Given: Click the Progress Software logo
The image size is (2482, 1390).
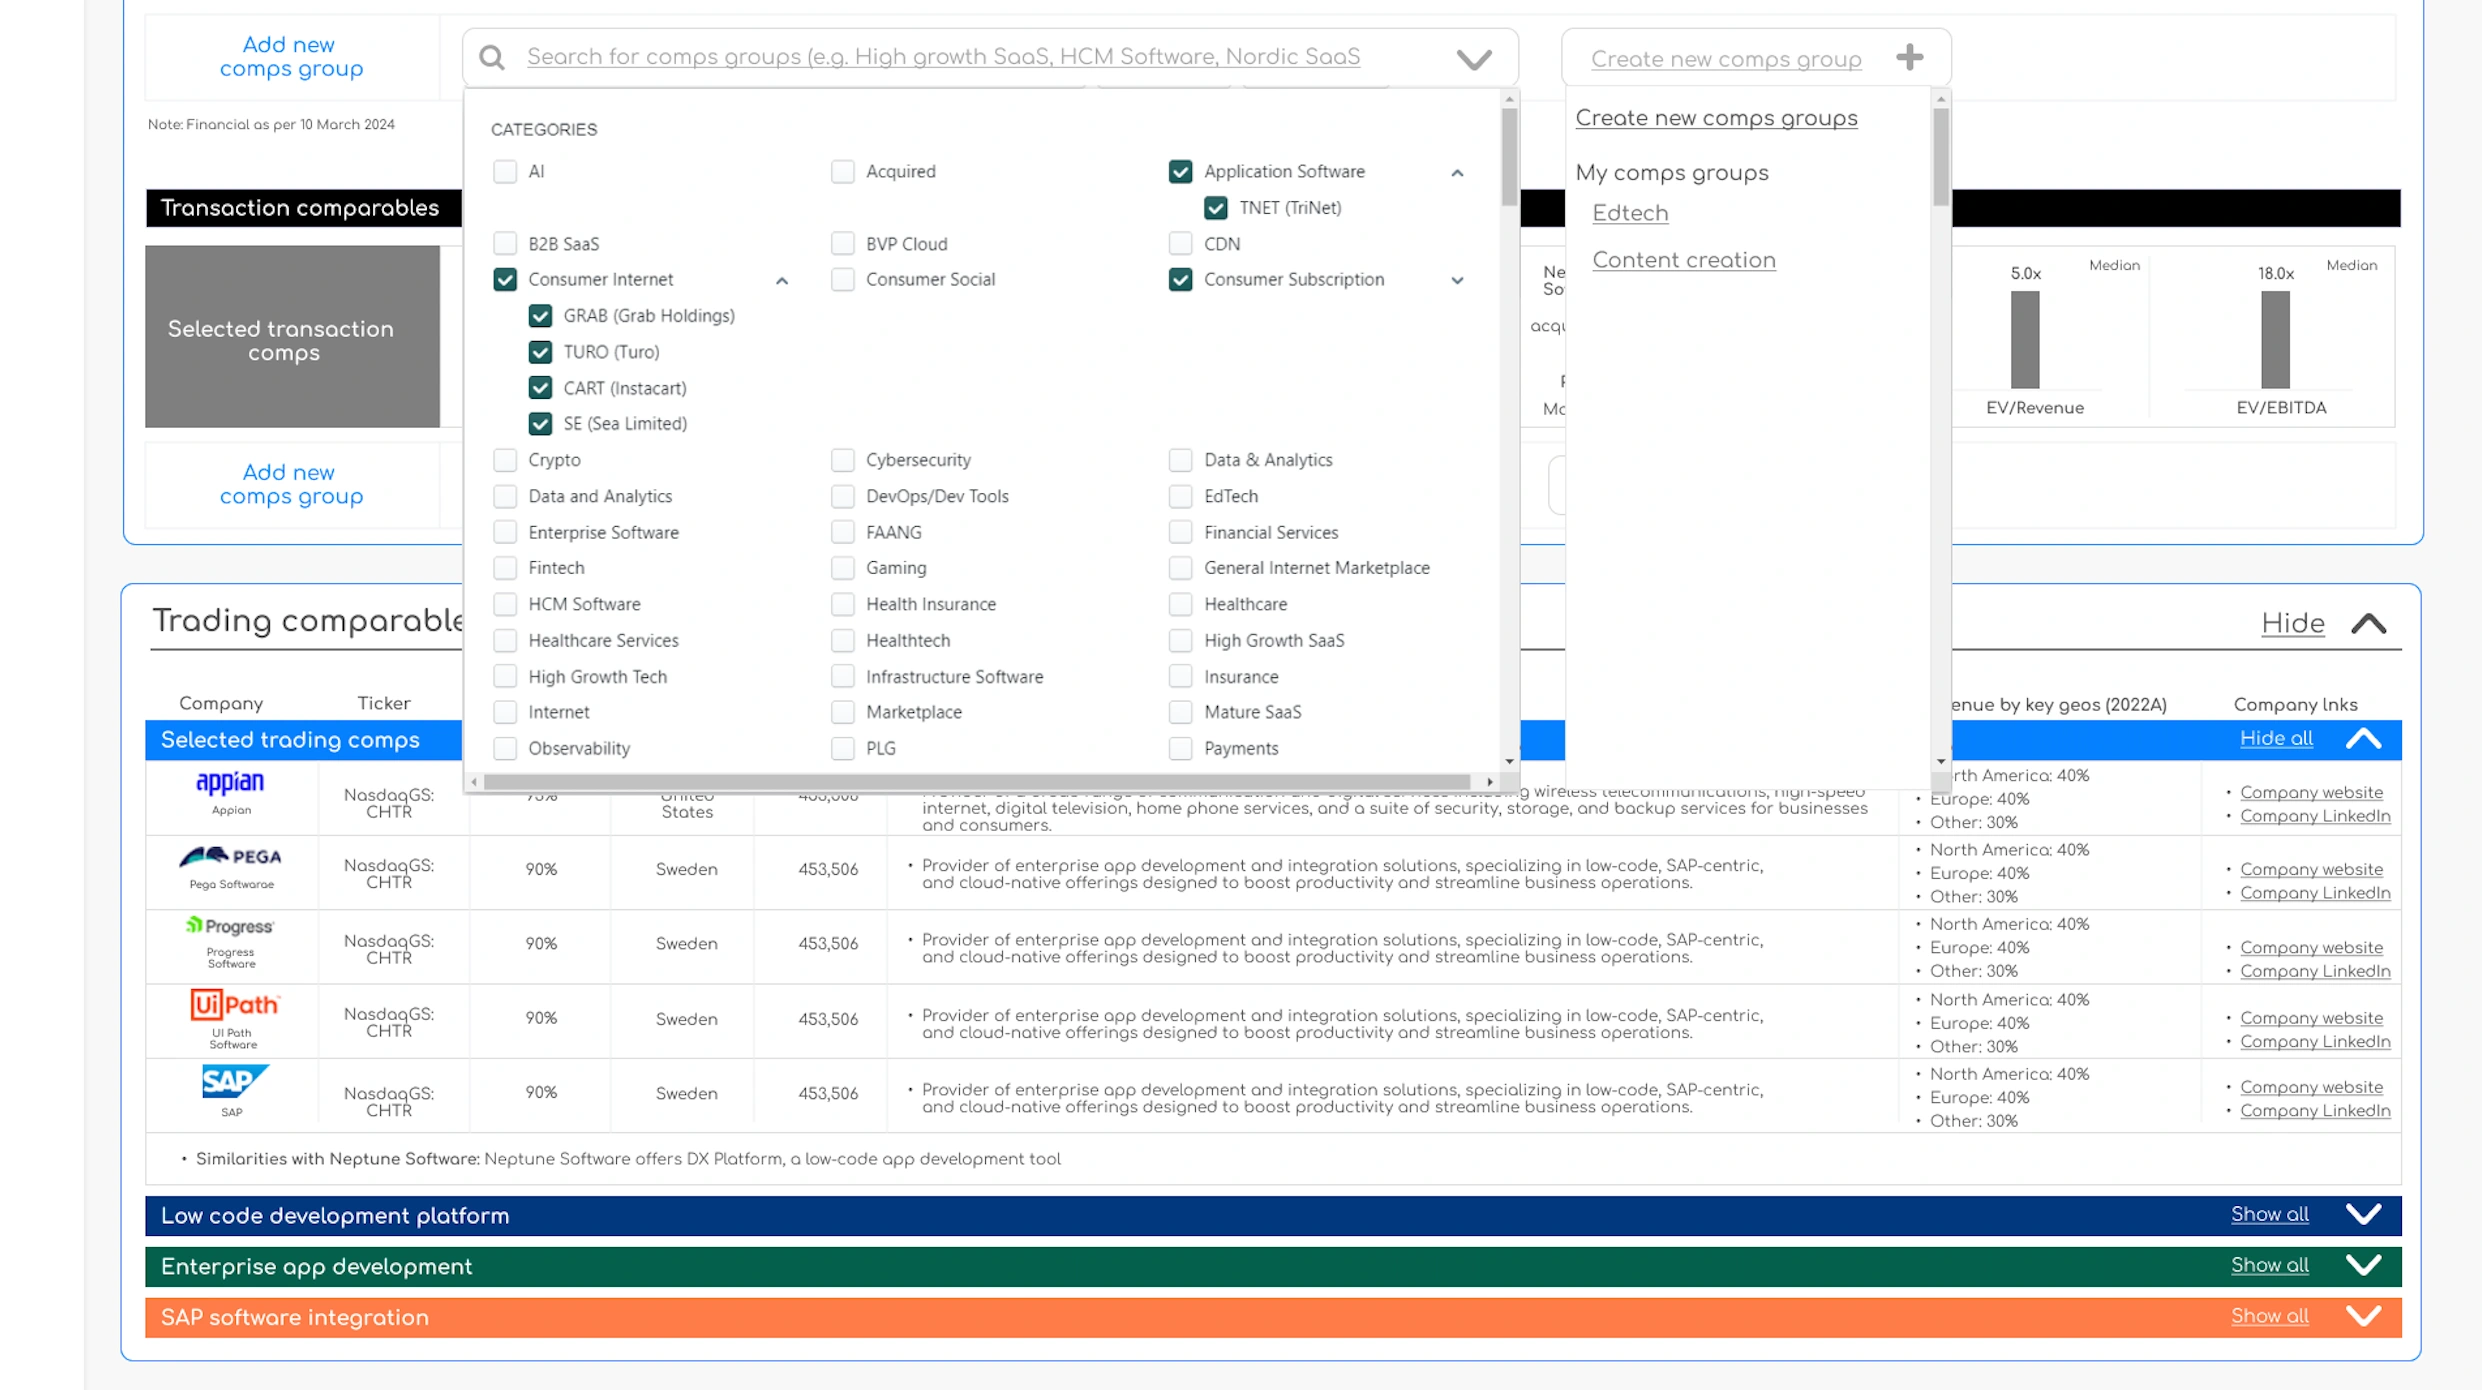Looking at the screenshot, I should [230, 926].
